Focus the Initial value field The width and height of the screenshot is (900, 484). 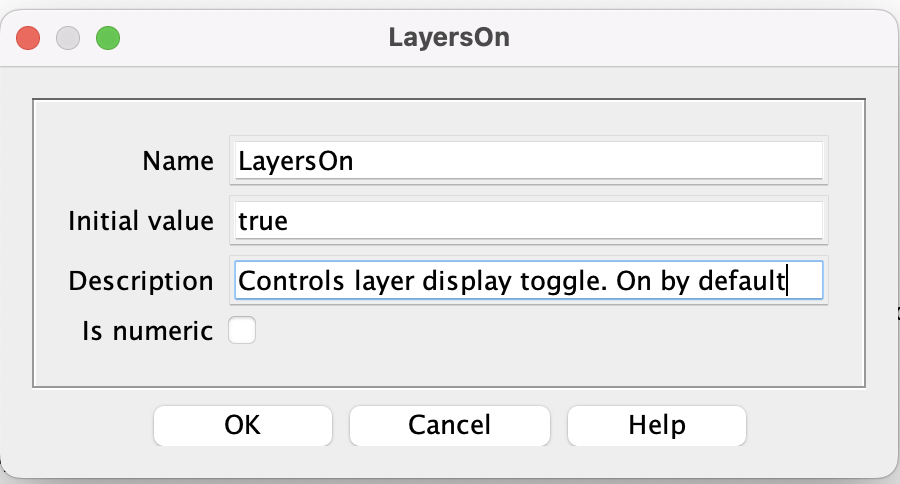529,220
